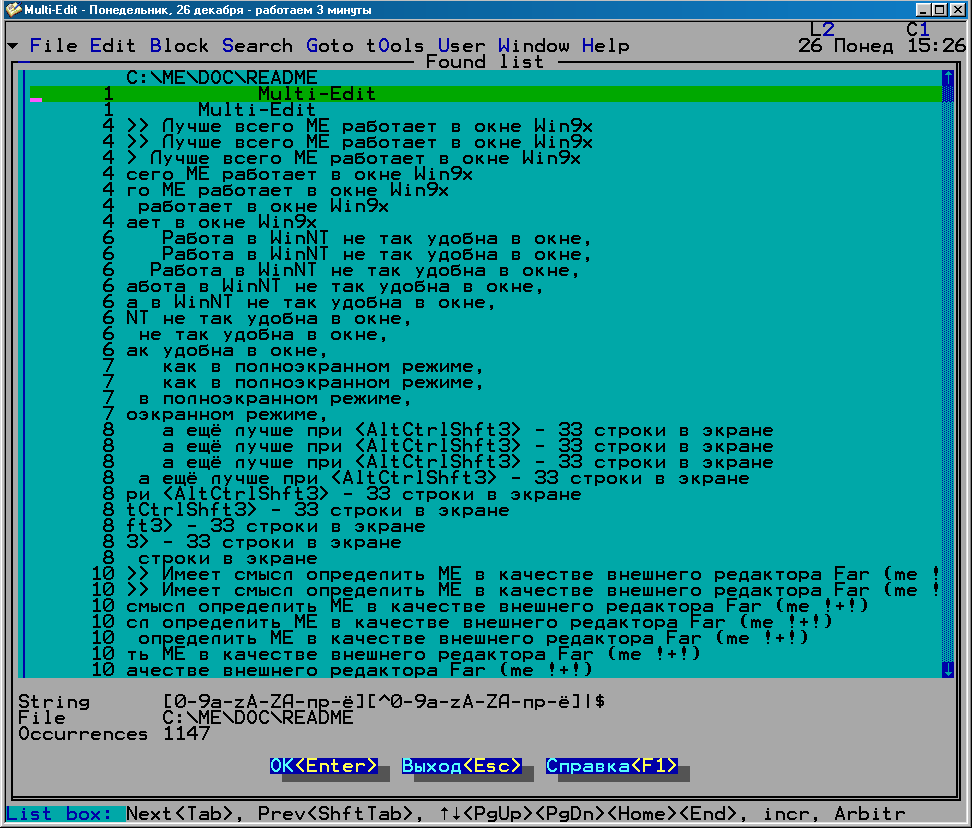Select row '10 смысл определить ME в качестве'

[x=485, y=606]
